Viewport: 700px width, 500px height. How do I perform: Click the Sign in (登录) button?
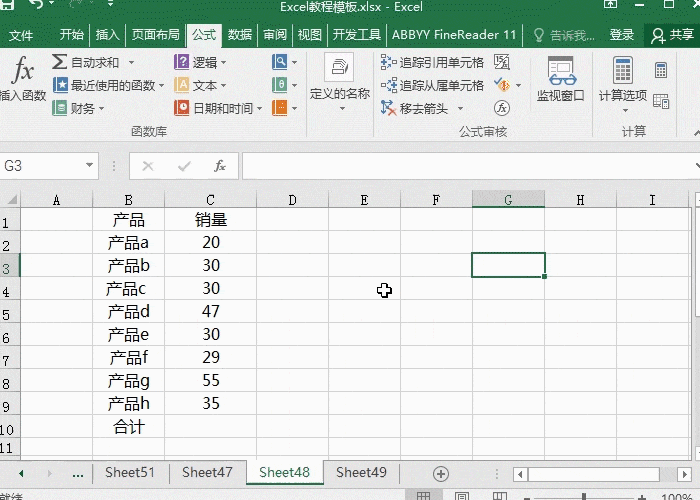[x=622, y=35]
